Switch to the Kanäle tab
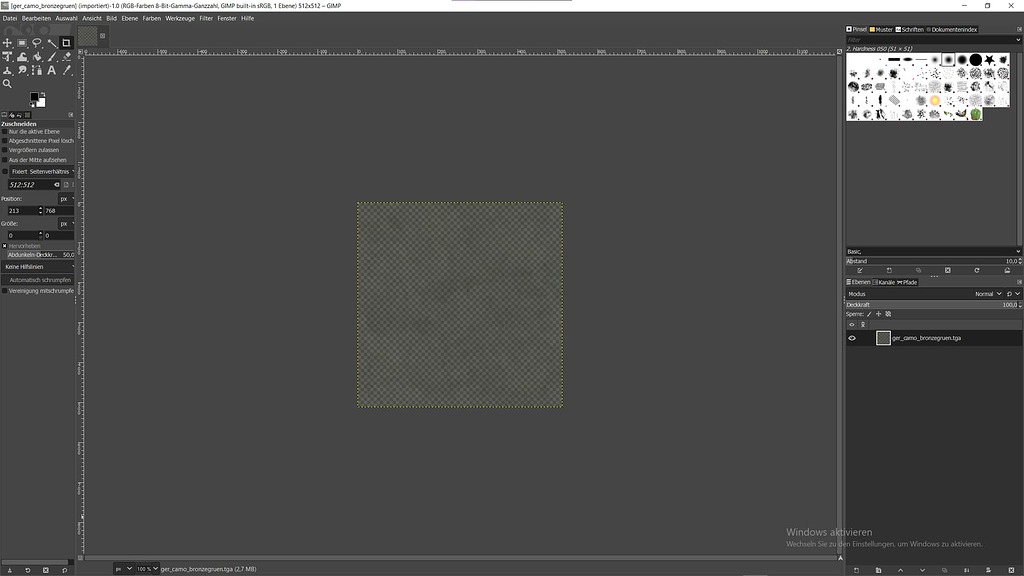The height and width of the screenshot is (576, 1024). point(886,282)
